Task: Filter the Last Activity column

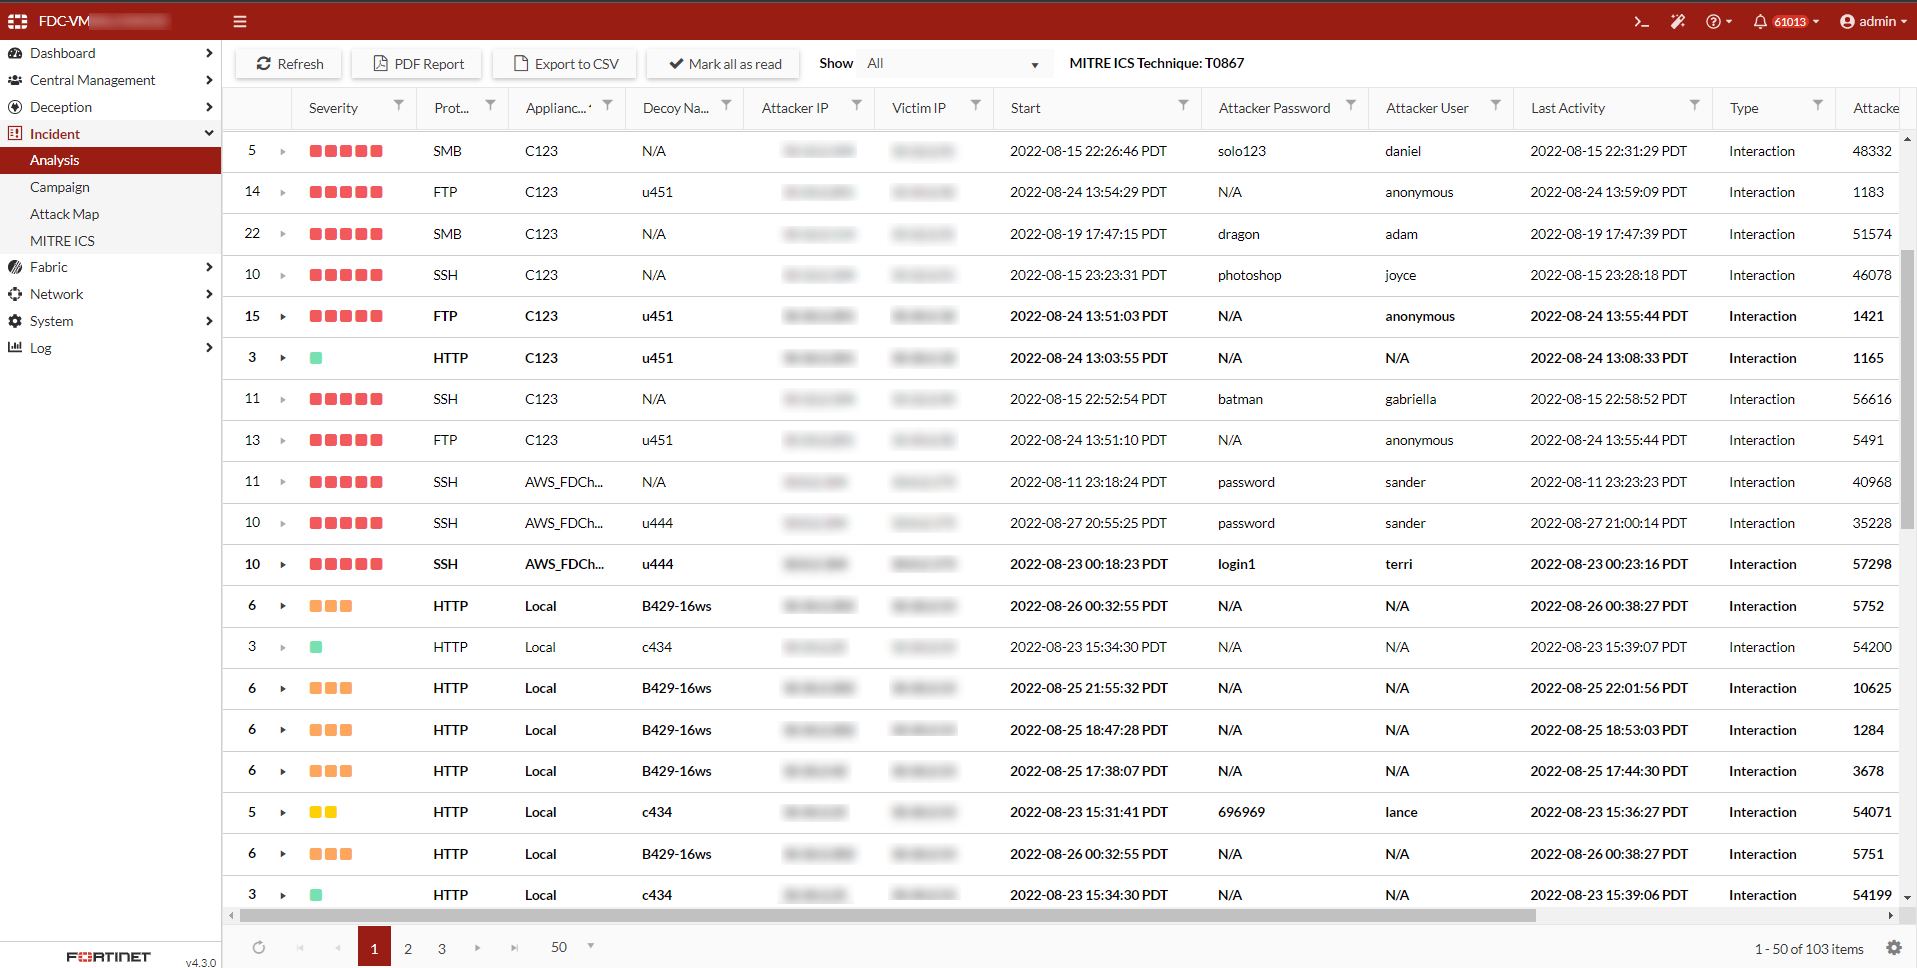Action: (x=1695, y=105)
